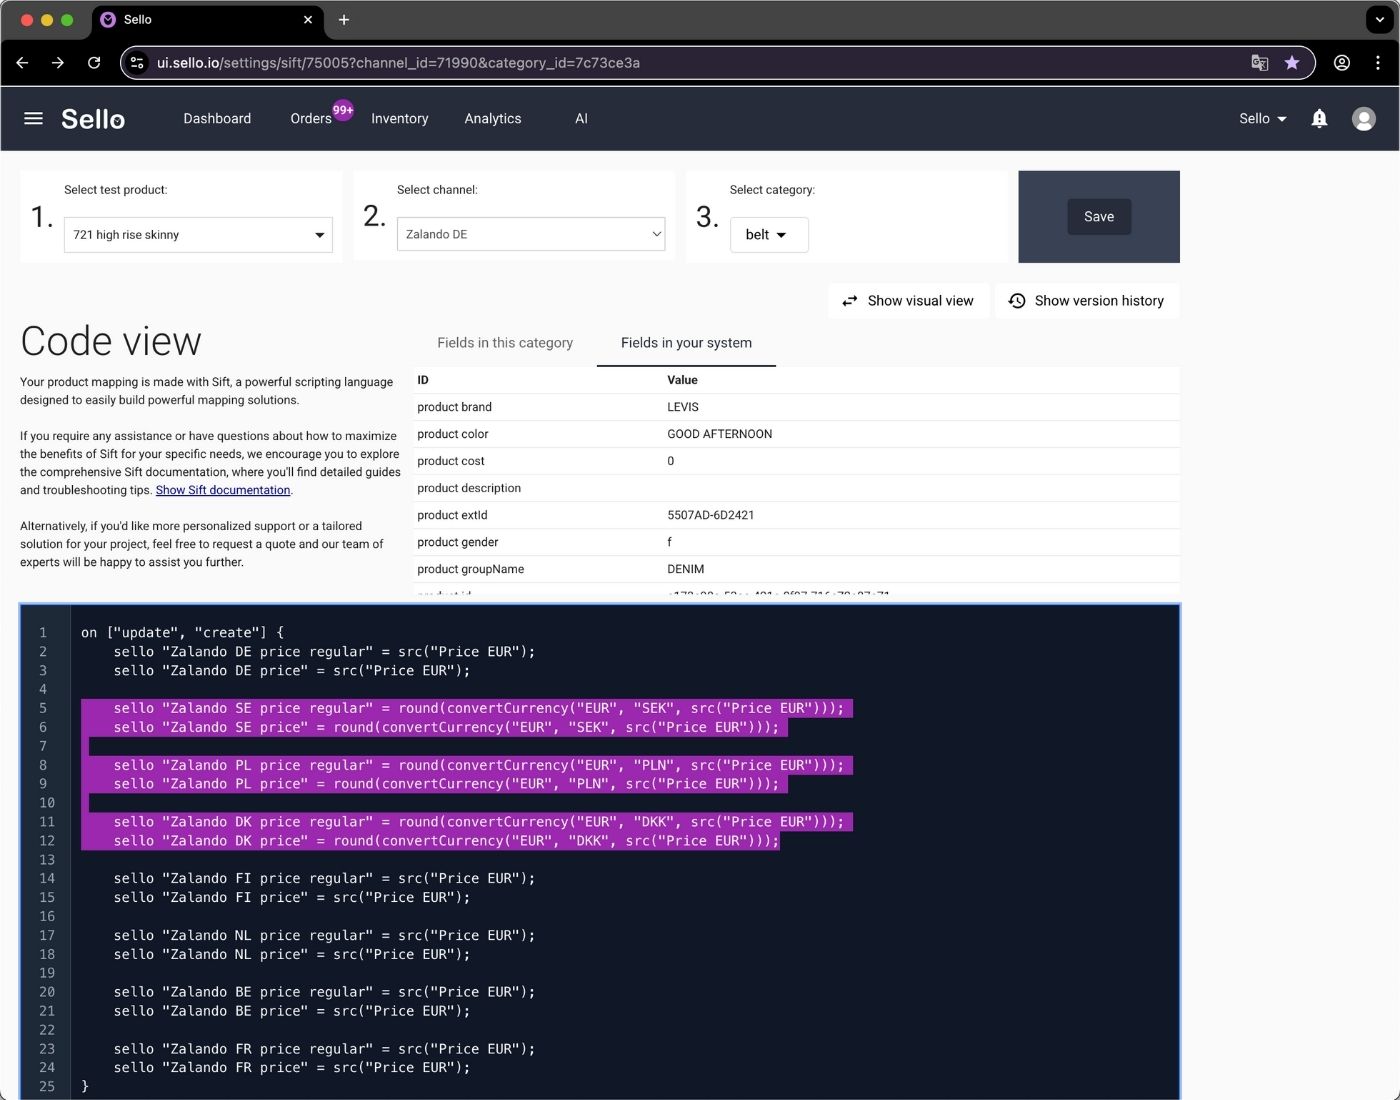Viewport: 1400px width, 1100px height.
Task: Click the DENIM value cell
Action: (x=686, y=569)
